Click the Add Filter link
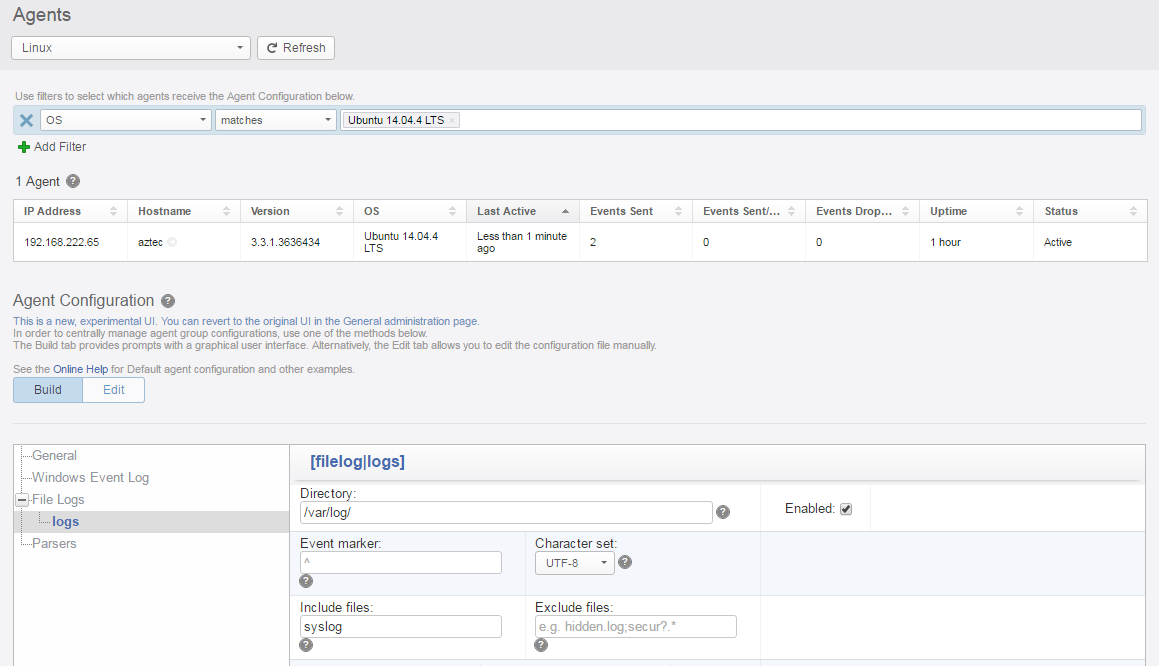The height and width of the screenshot is (666, 1159). pos(60,147)
